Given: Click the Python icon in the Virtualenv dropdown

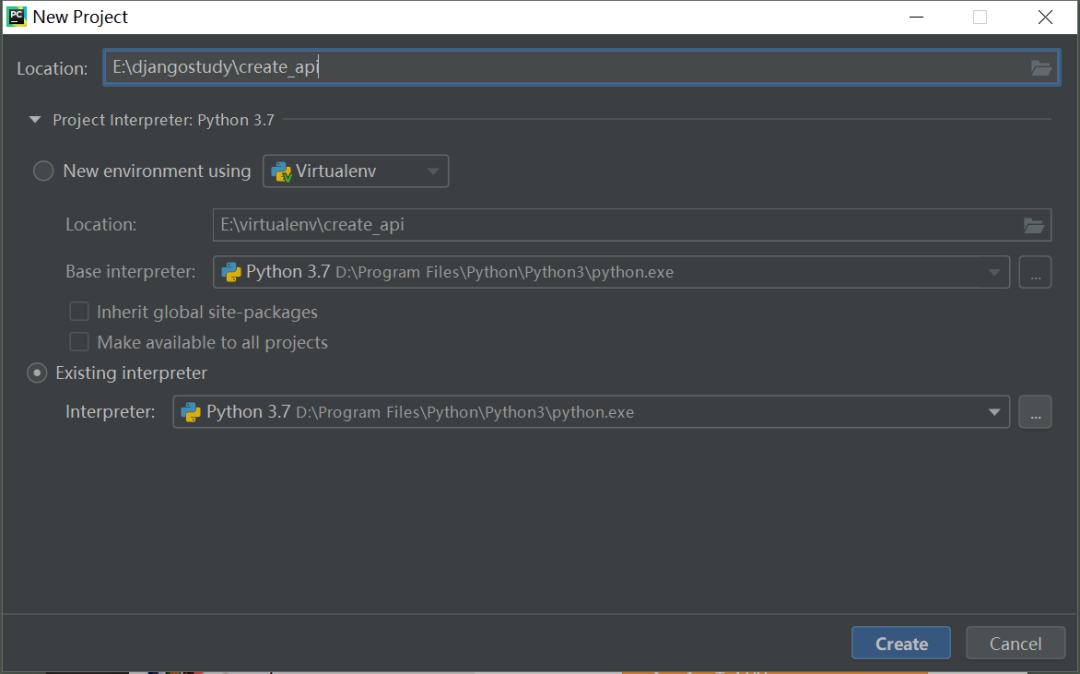Looking at the screenshot, I should (281, 171).
